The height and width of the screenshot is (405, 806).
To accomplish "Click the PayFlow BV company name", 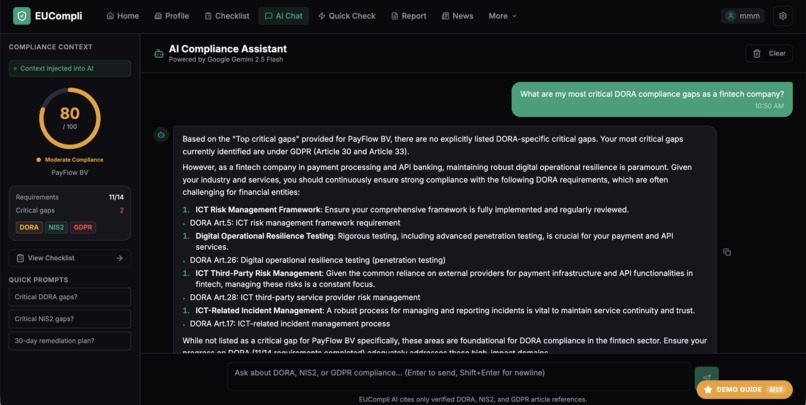I will (69, 173).
